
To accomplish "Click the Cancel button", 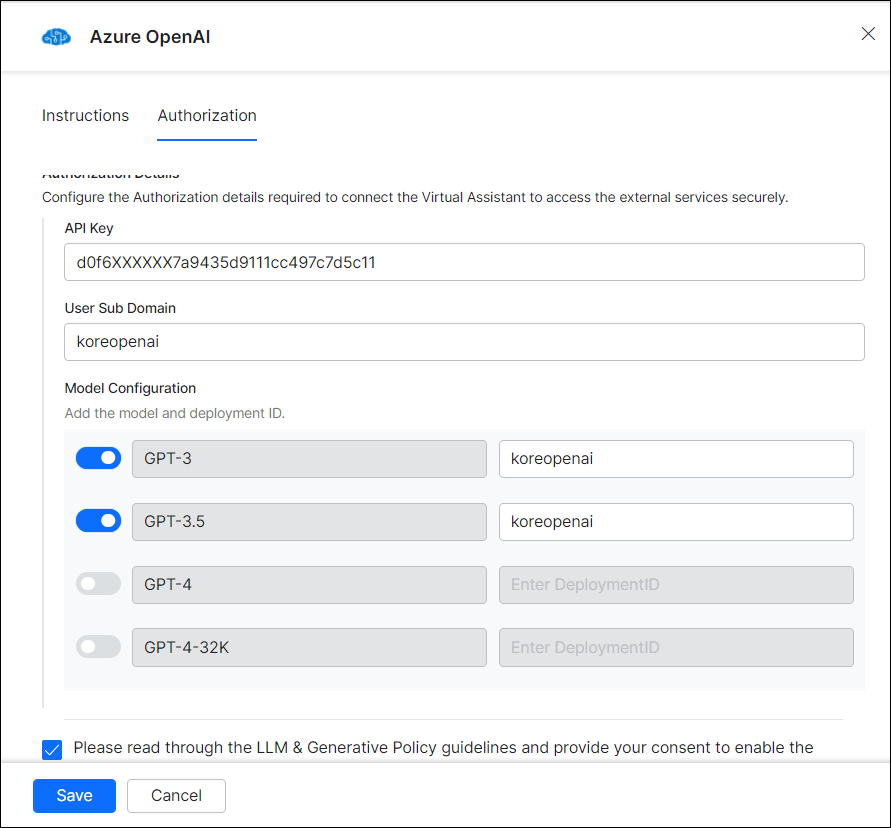I will pyautogui.click(x=176, y=795).
